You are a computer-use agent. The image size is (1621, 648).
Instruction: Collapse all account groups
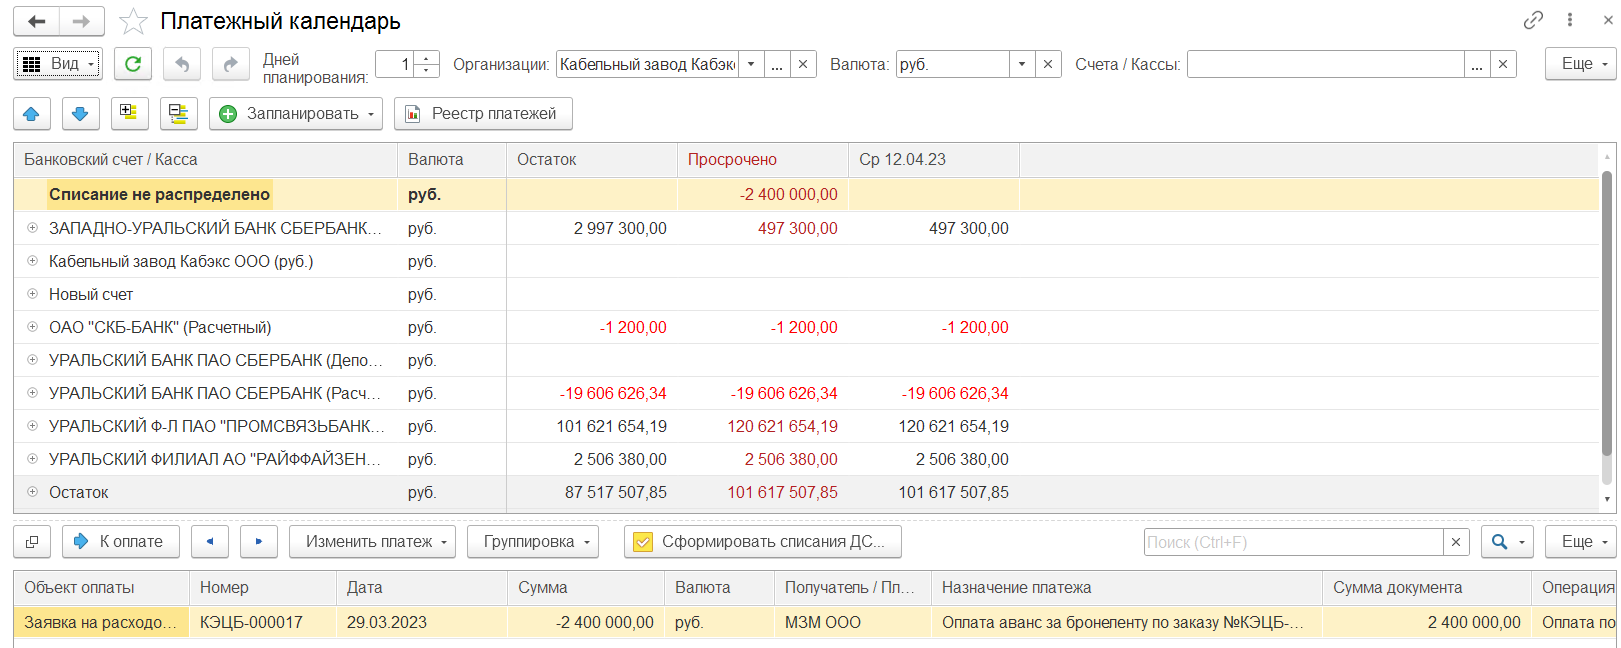178,114
